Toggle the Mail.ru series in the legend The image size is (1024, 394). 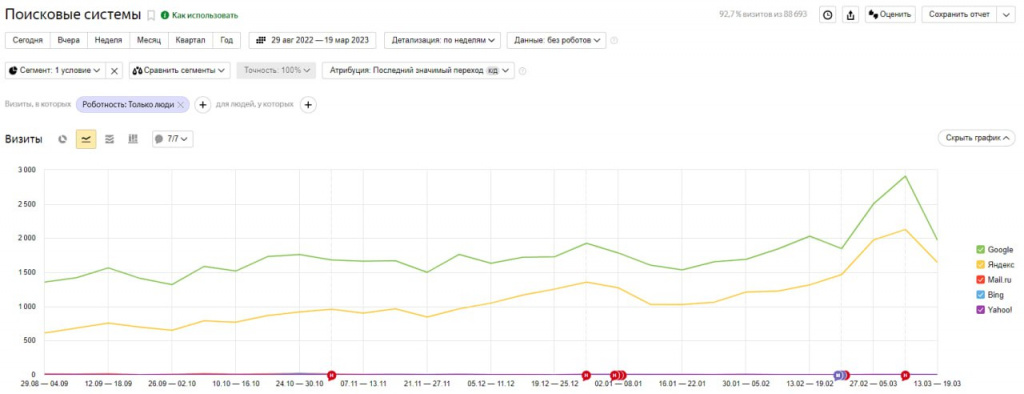tap(993, 280)
